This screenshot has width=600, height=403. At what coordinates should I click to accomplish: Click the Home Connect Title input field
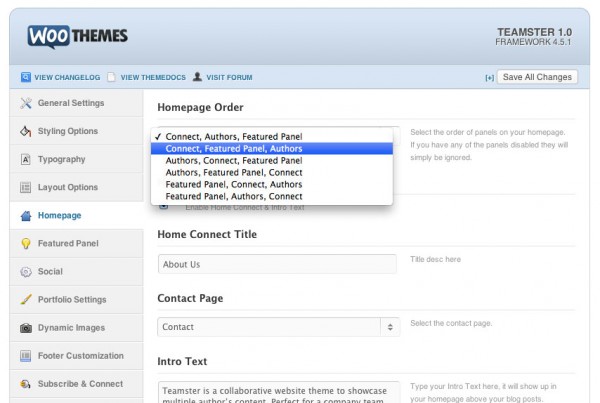(x=279, y=265)
